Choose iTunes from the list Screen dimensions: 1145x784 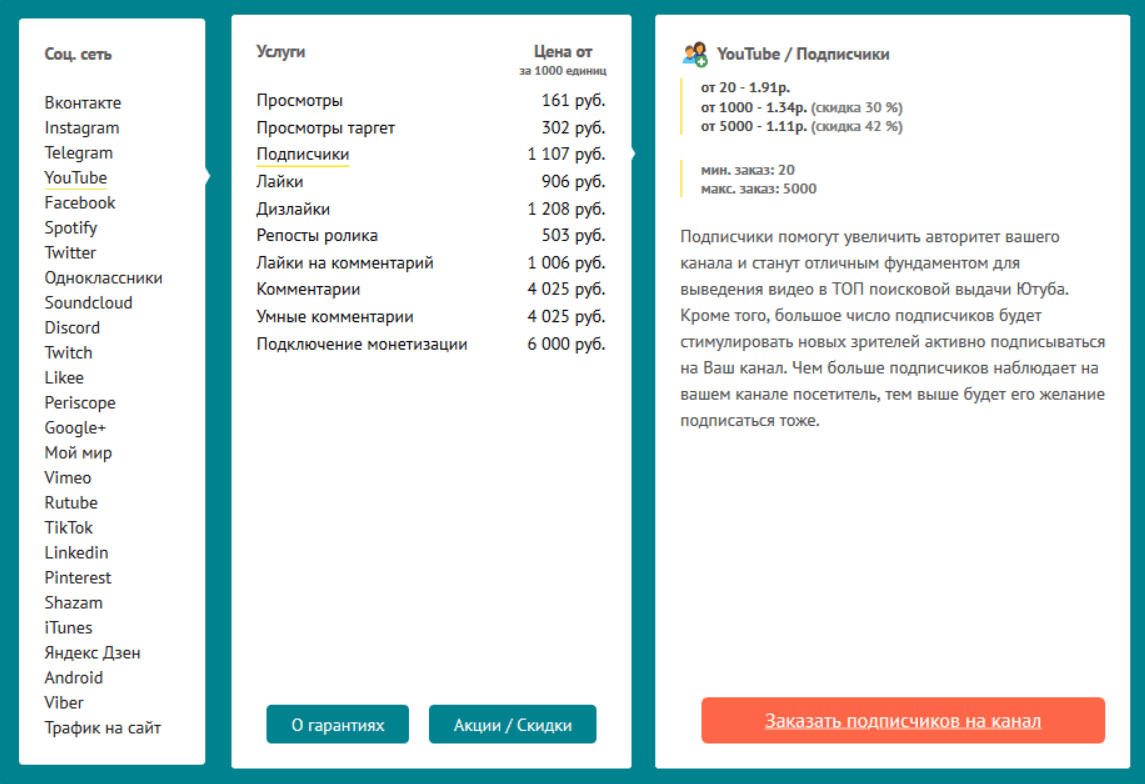click(68, 627)
